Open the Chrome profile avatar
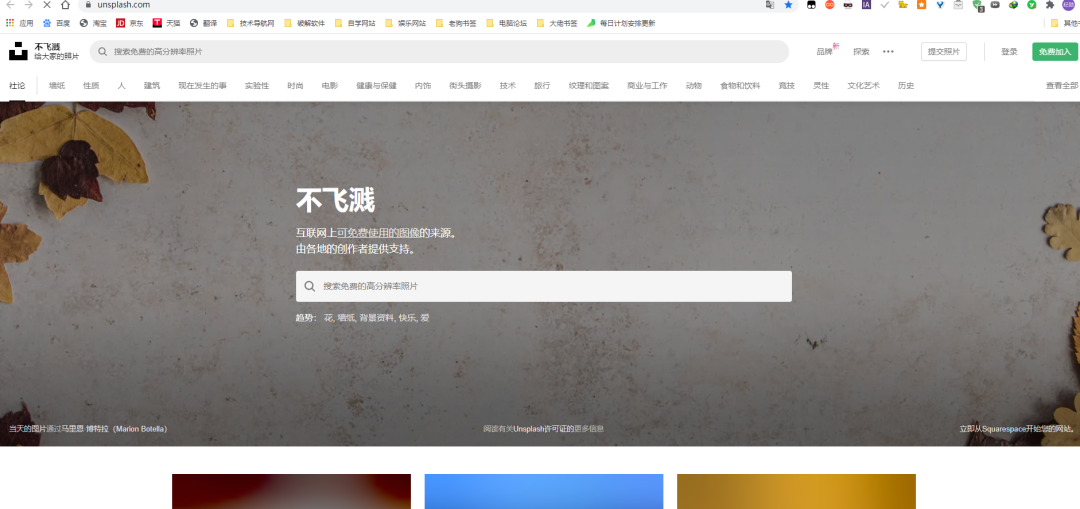Viewport: 1080px width, 509px height. [1067, 5]
